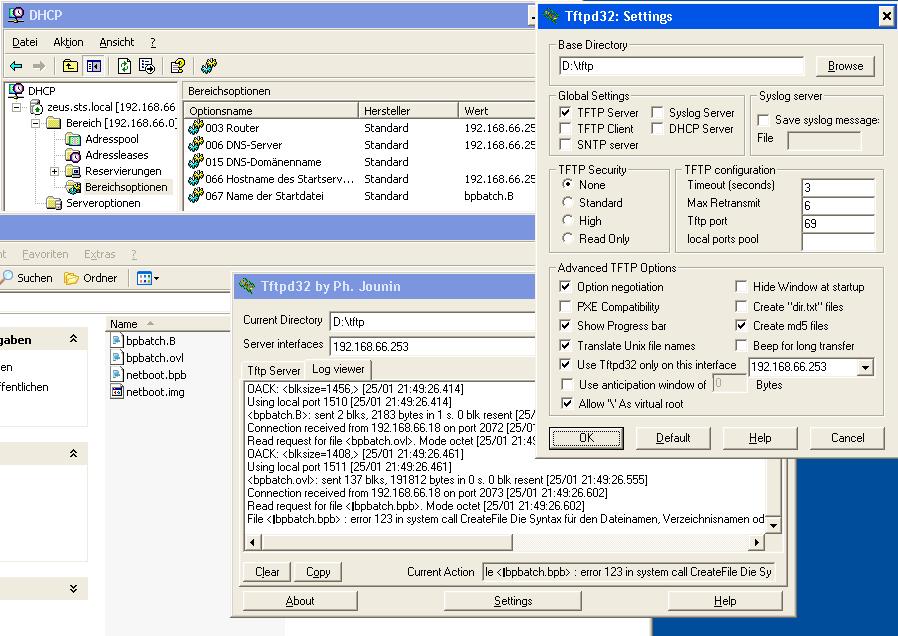Click the 066 Hostname des Startservers icon
Screen dimensions: 898x636
196,179
